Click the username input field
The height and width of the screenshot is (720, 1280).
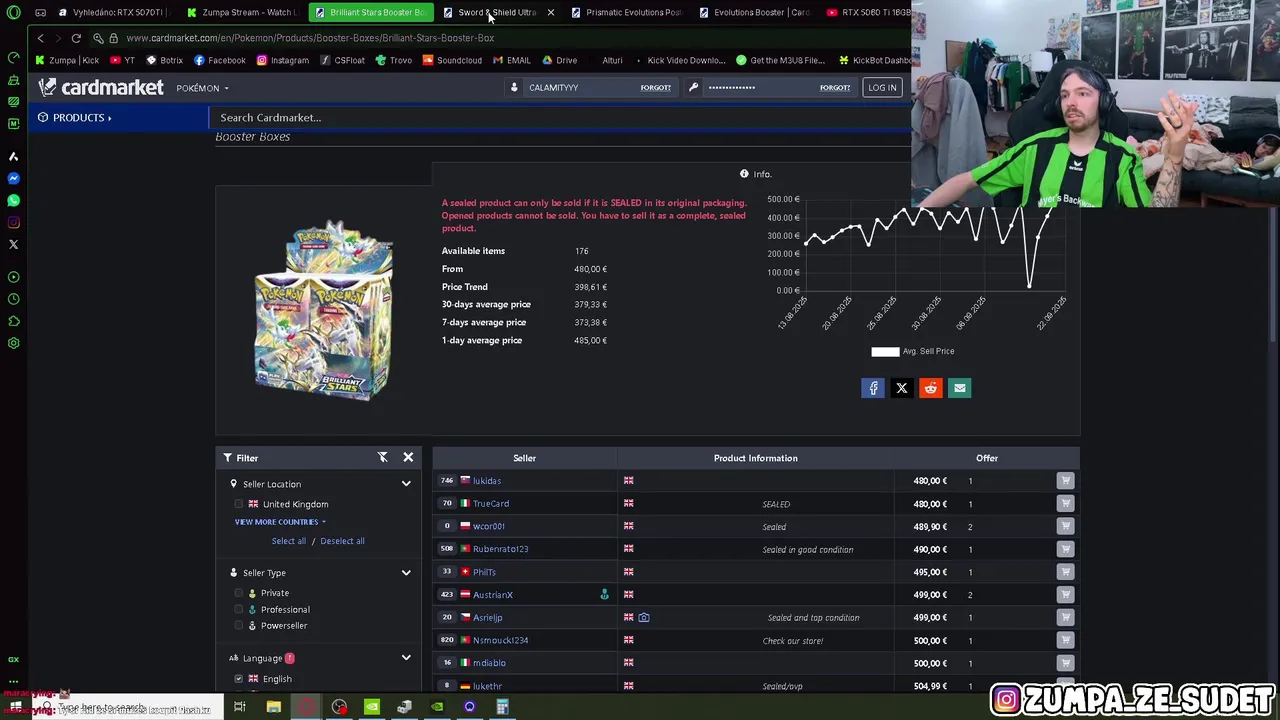(x=580, y=88)
